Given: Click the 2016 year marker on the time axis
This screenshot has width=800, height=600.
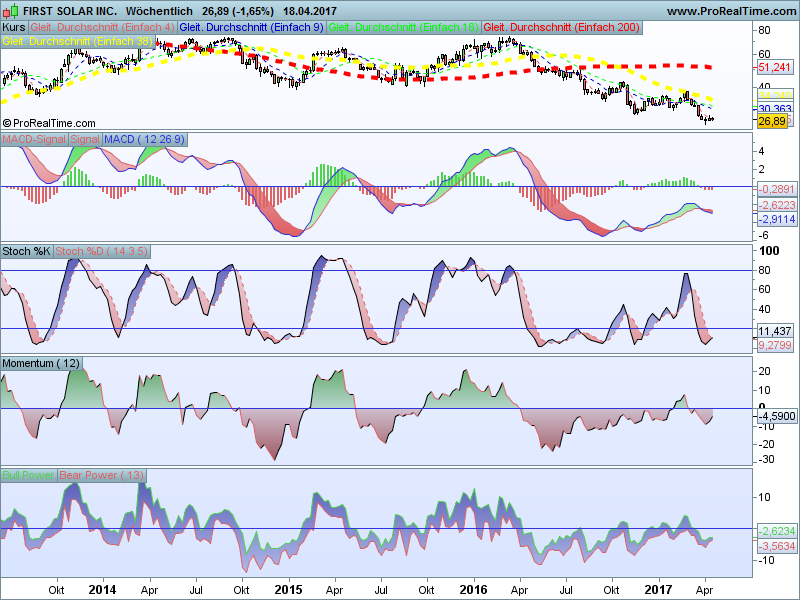Looking at the screenshot, I should (x=473, y=590).
